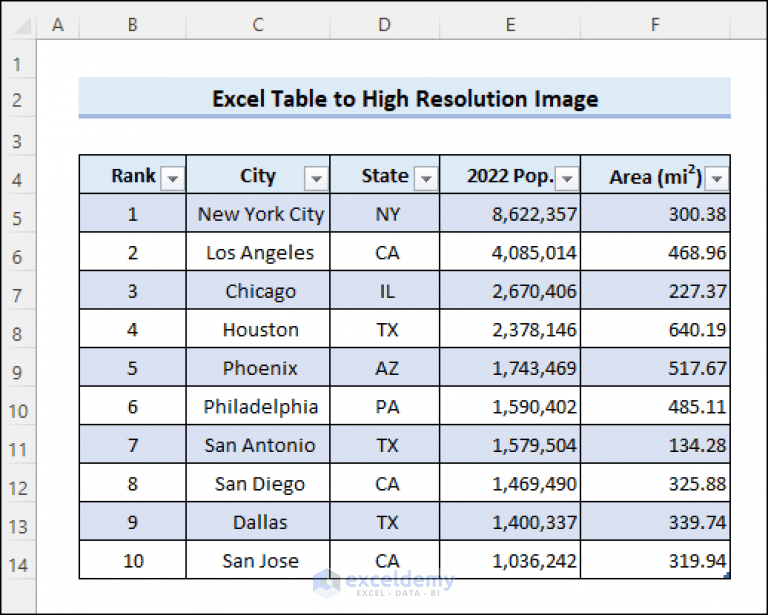
Task: Select population cell 2,670,406
Action: point(510,290)
